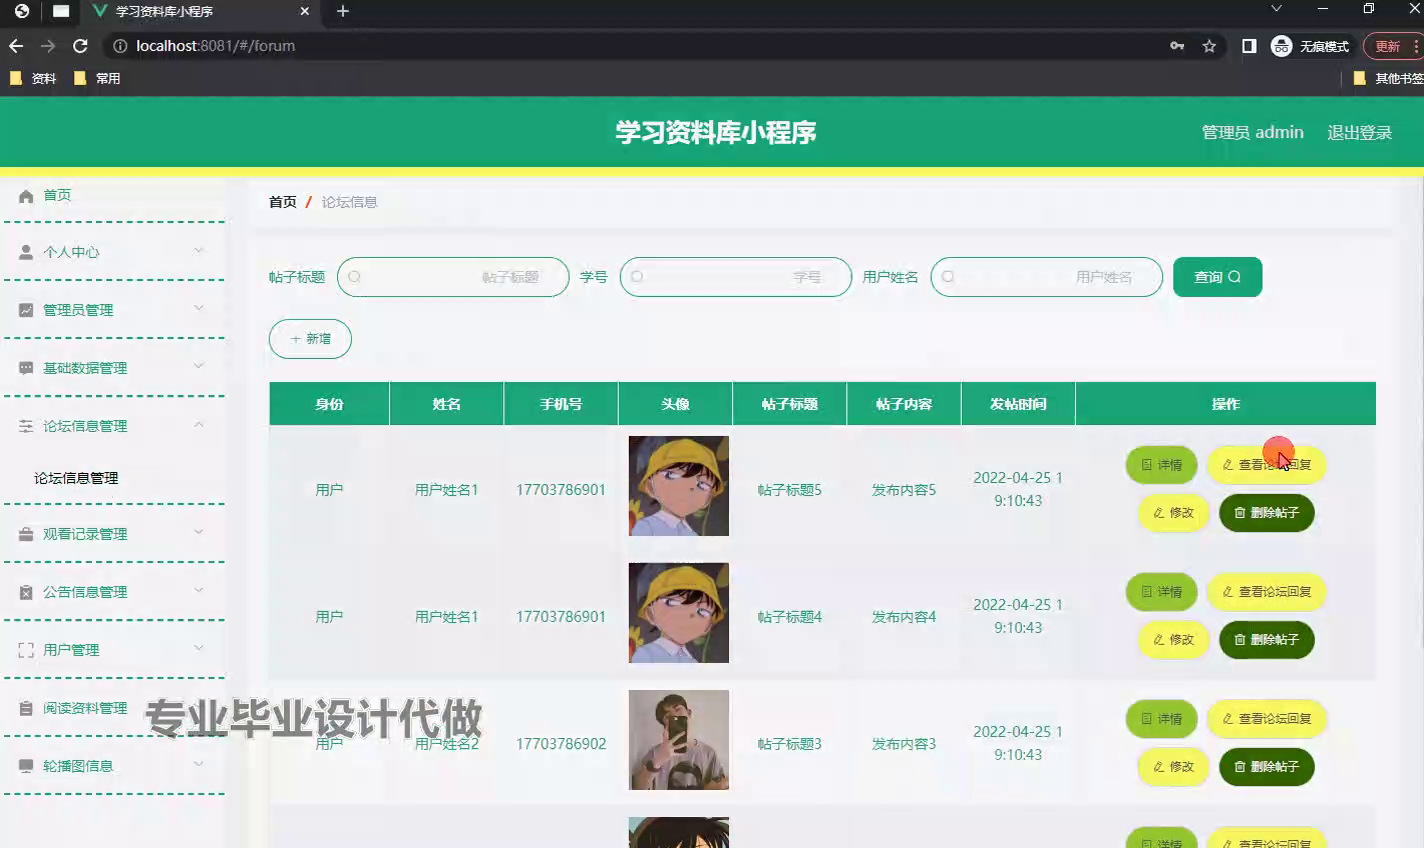This screenshot has height=848, width=1424.
Task: Focus the 帖子标题 search input field
Action: click(x=453, y=277)
